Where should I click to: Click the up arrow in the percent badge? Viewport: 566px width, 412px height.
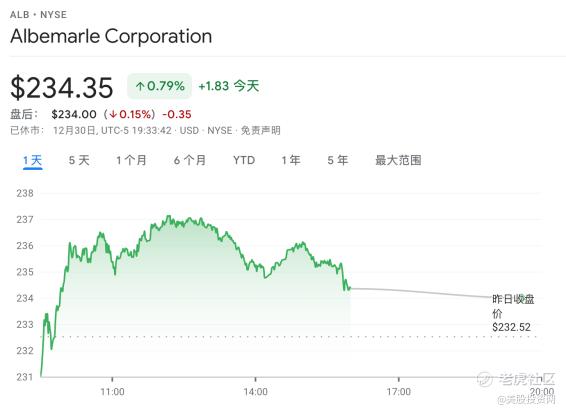[140, 86]
